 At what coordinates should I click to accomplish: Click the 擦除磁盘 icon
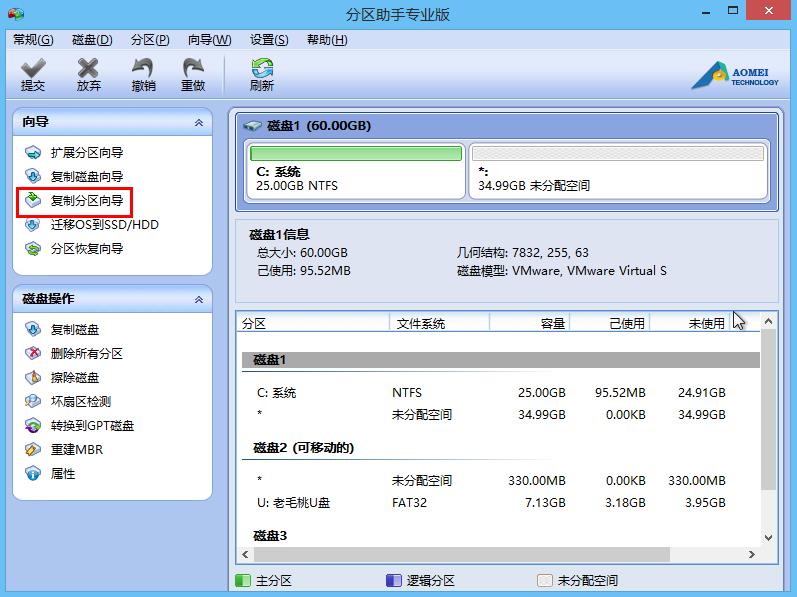click(x=33, y=378)
